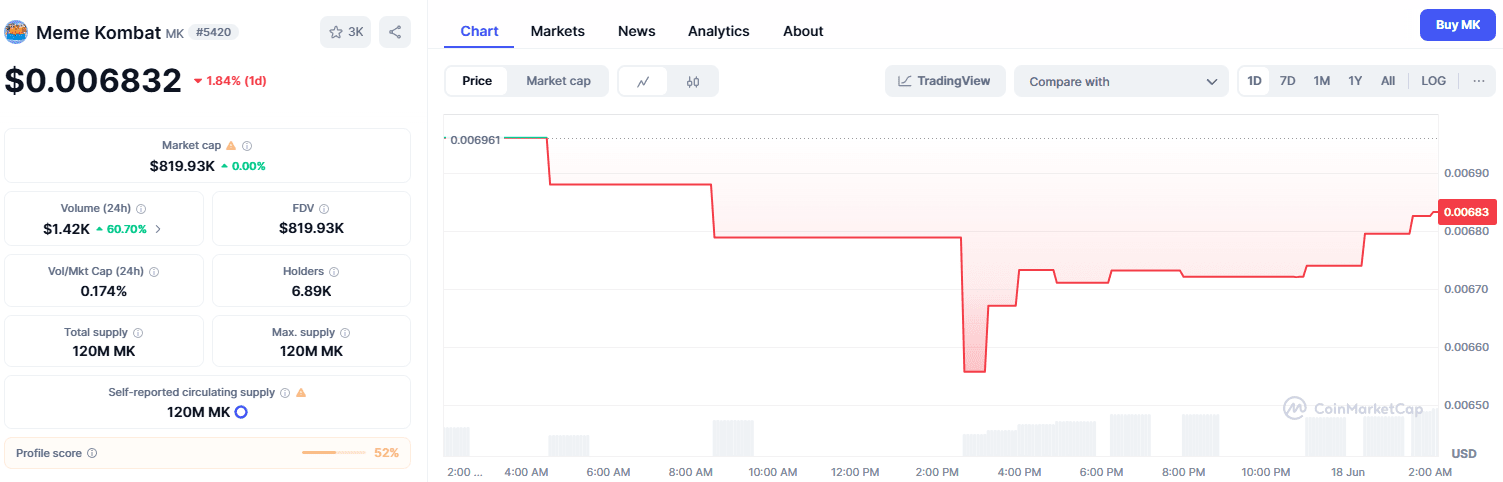Click the 0.174% Vol/Mkt Cap value
This screenshot has width=1503, height=482.
pos(104,291)
